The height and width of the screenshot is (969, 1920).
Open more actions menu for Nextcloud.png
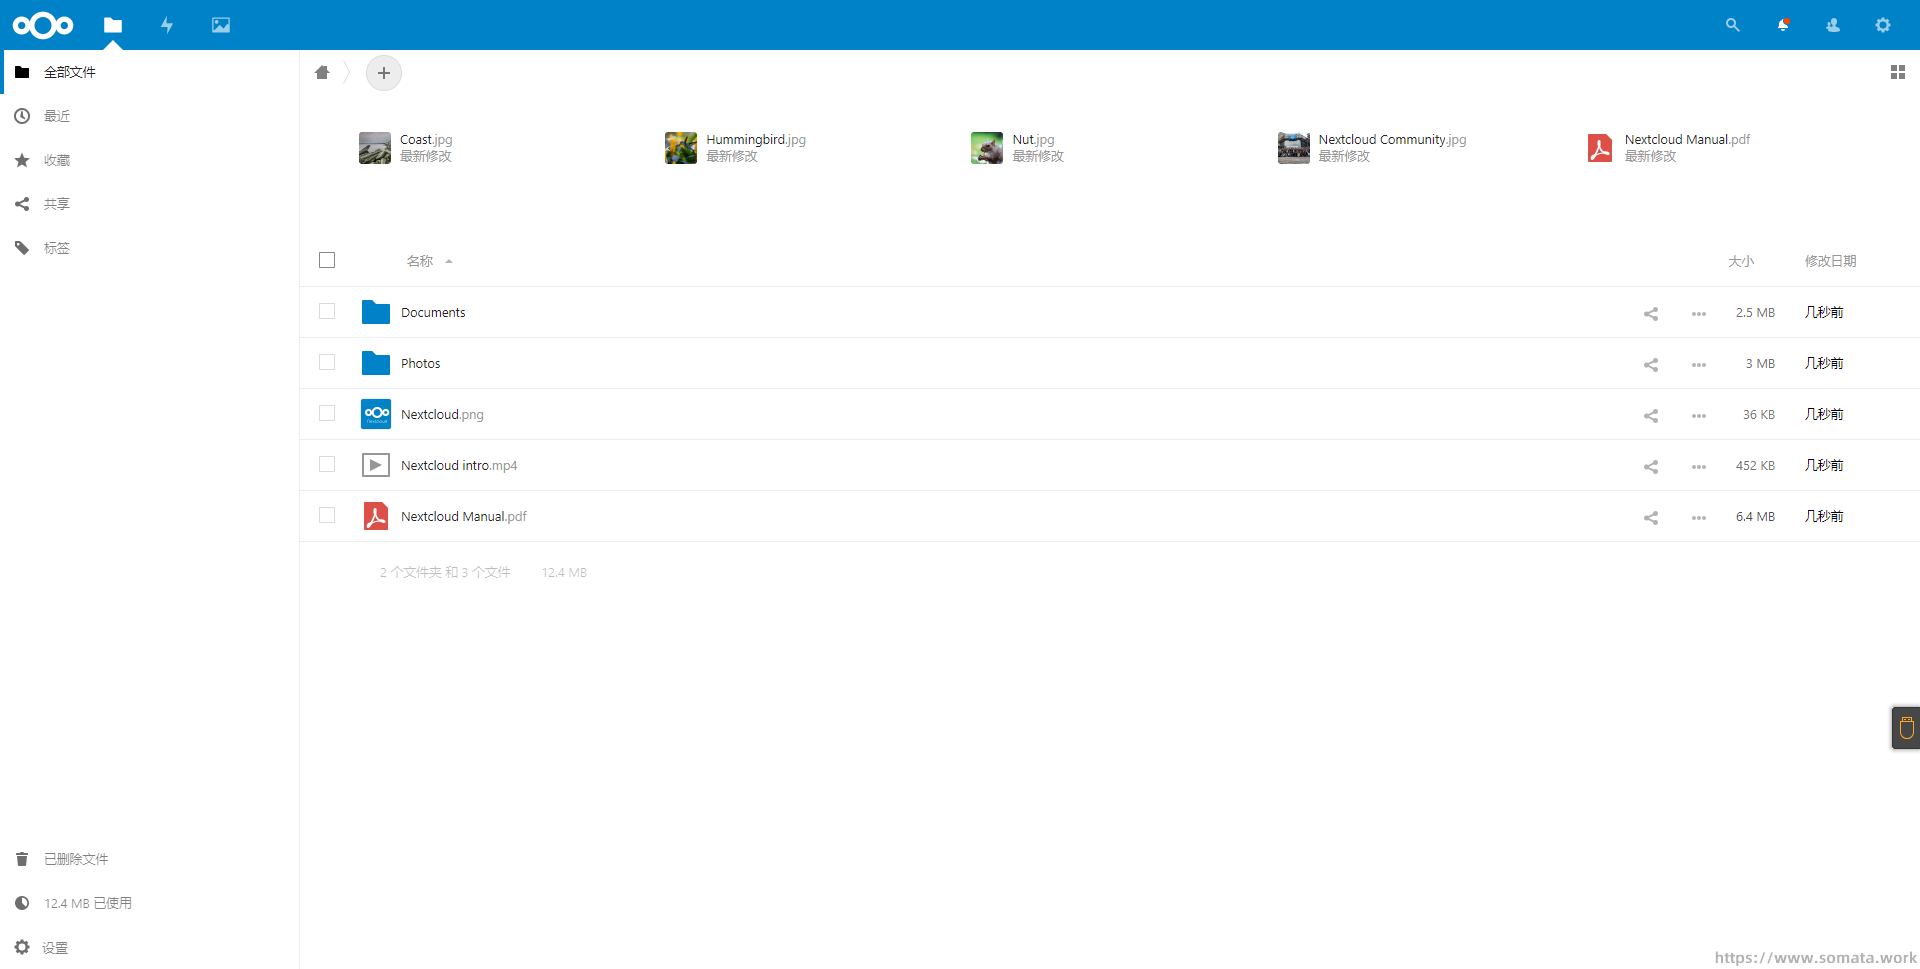[x=1699, y=415]
